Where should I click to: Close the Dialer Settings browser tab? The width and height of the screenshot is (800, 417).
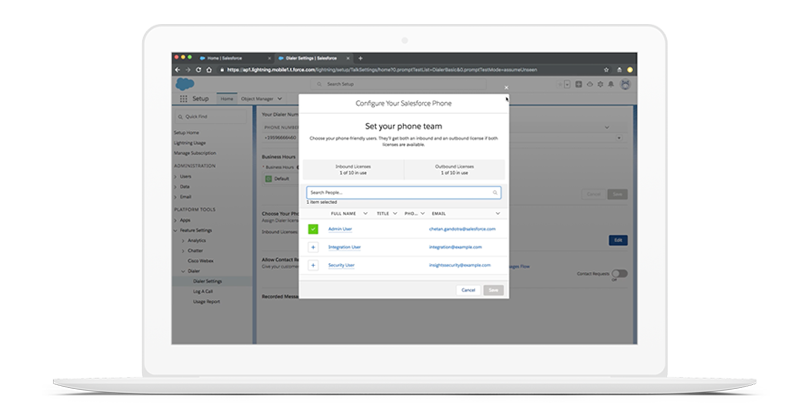pos(348,58)
